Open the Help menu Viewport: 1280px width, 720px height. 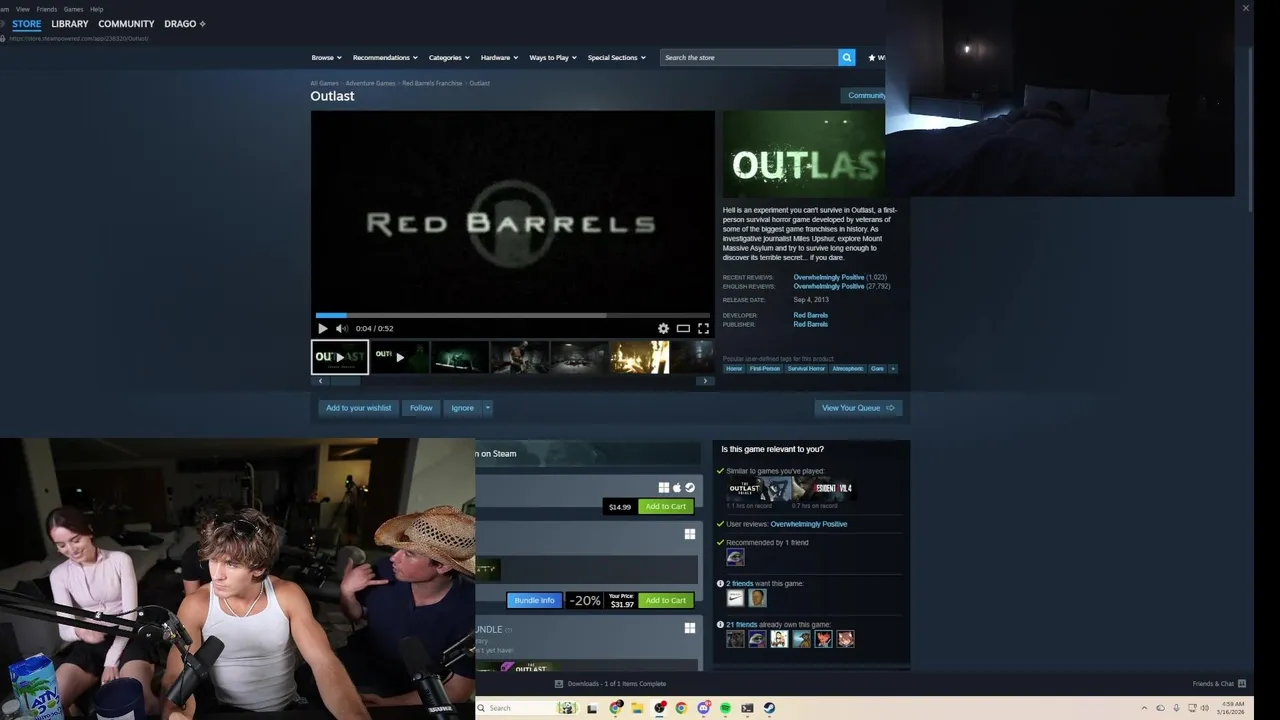pyautogui.click(x=97, y=9)
